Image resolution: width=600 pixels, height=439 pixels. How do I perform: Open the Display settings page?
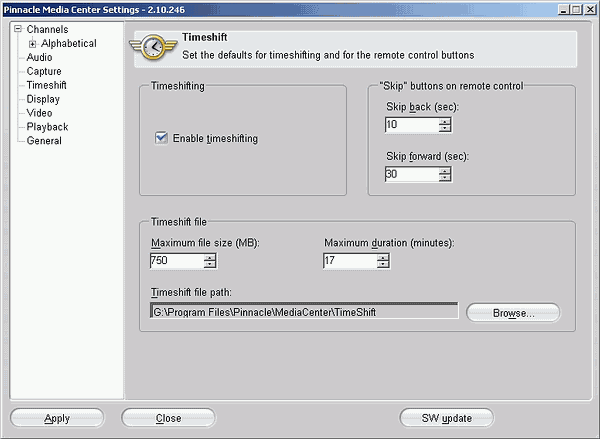(43, 99)
